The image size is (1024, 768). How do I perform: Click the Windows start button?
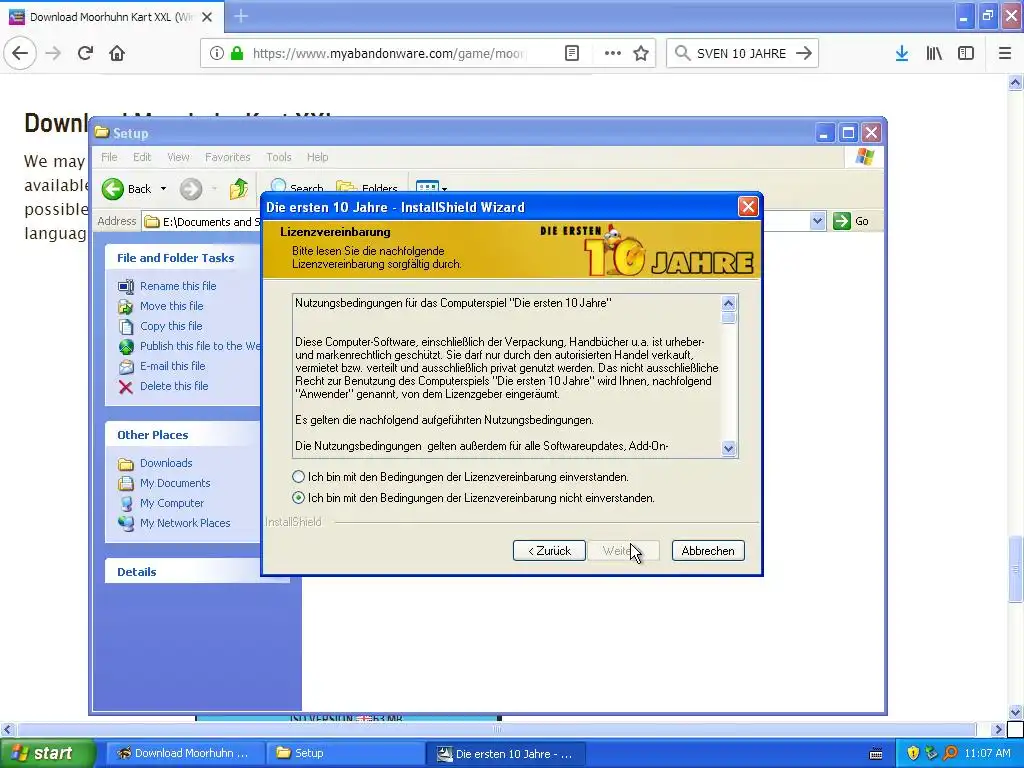(47, 753)
